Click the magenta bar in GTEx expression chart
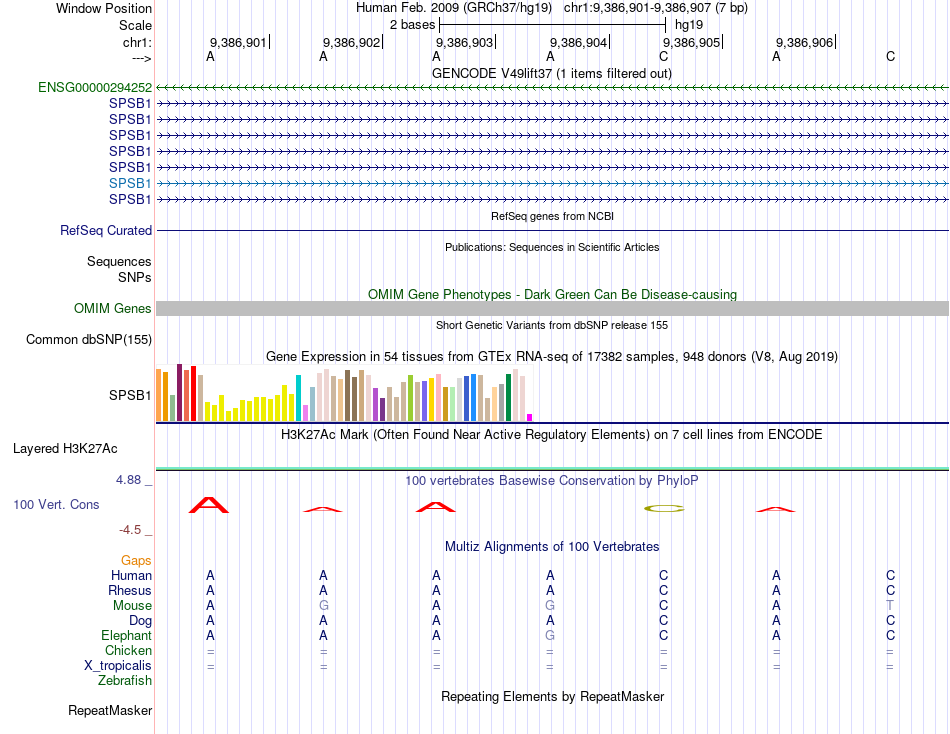 pos(530,418)
